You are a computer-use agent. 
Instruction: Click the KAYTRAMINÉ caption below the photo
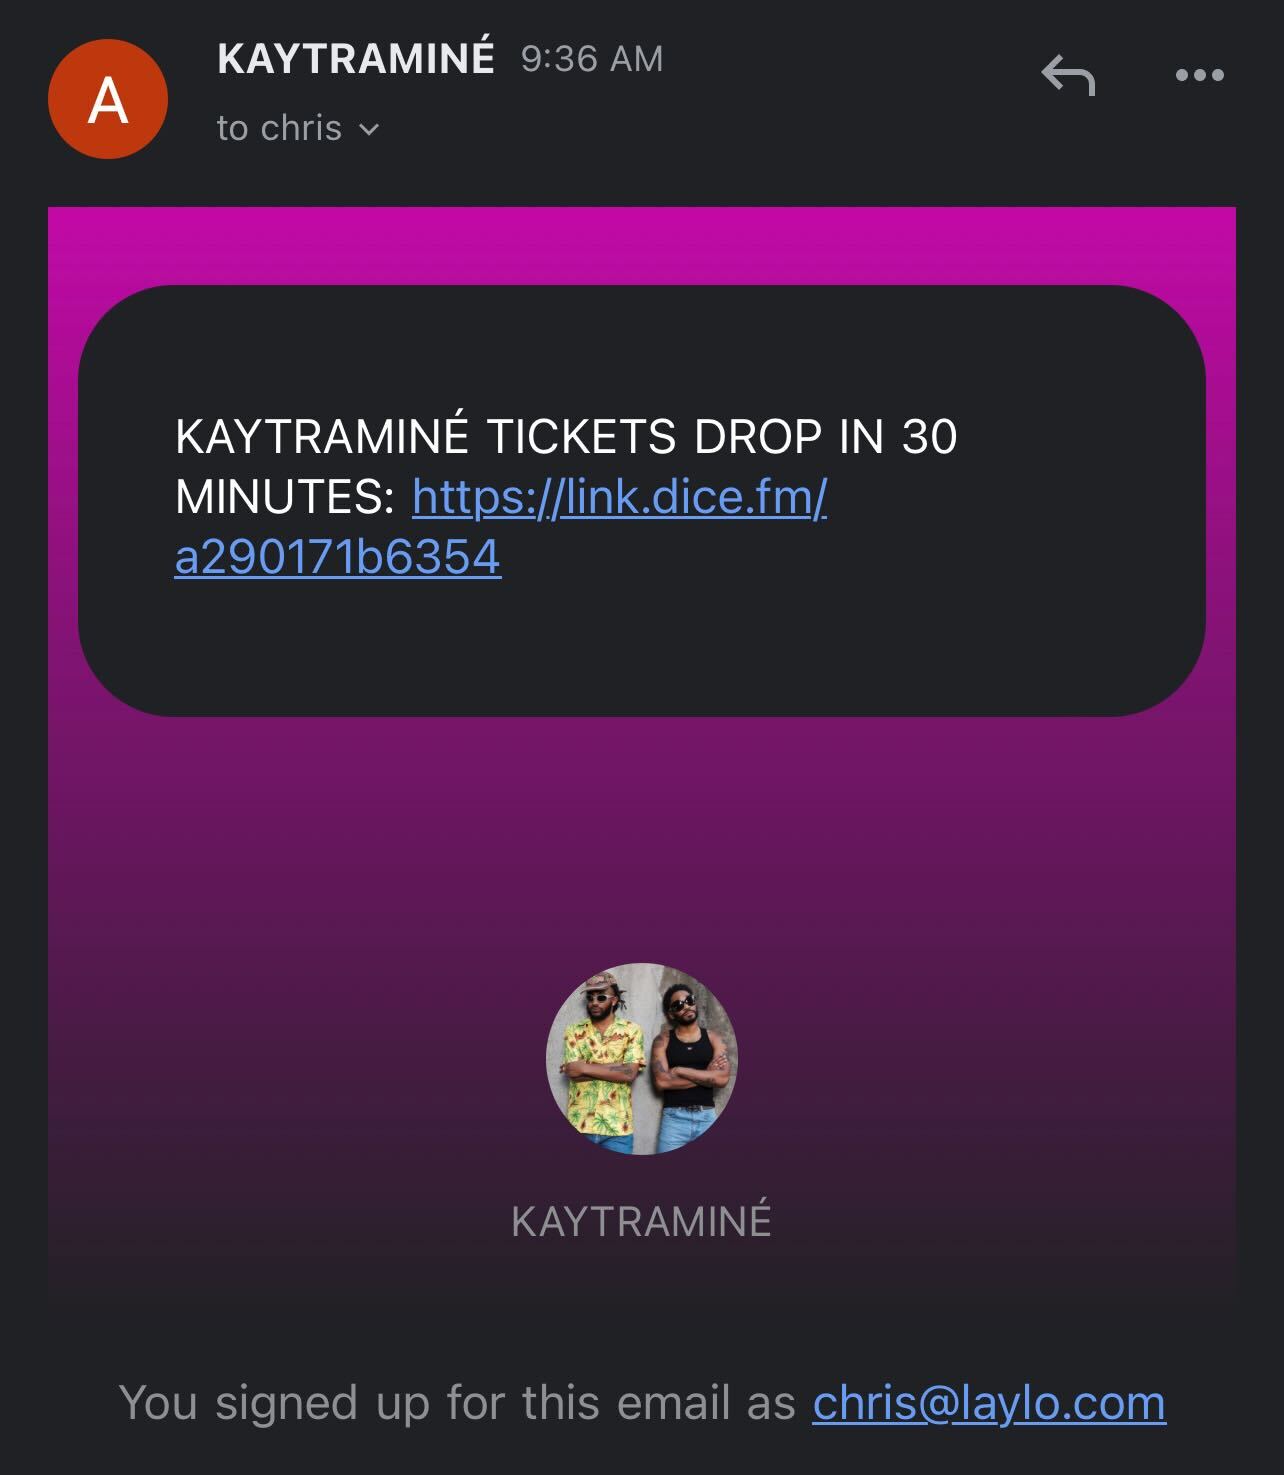(x=641, y=1221)
